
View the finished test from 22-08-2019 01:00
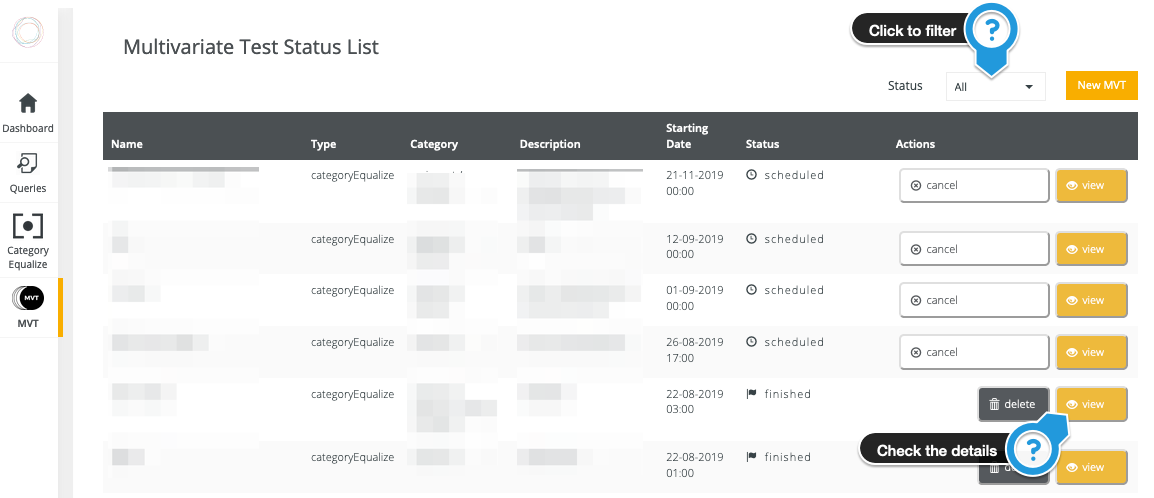click(x=1091, y=467)
